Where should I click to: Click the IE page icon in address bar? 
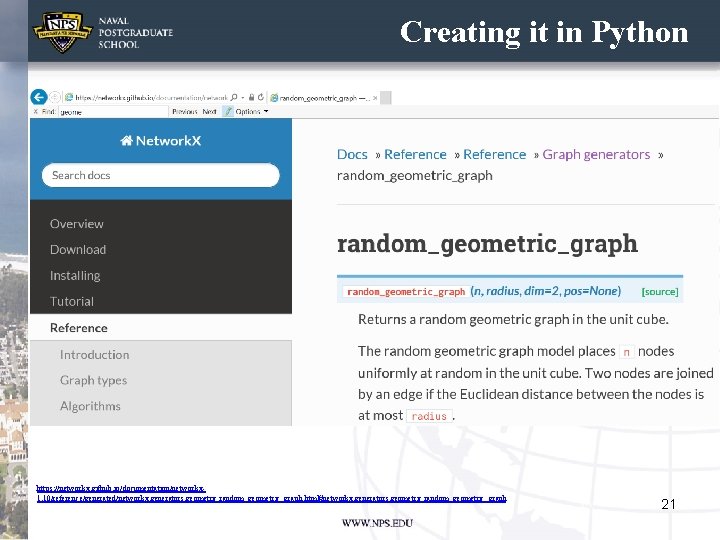click(x=69, y=97)
